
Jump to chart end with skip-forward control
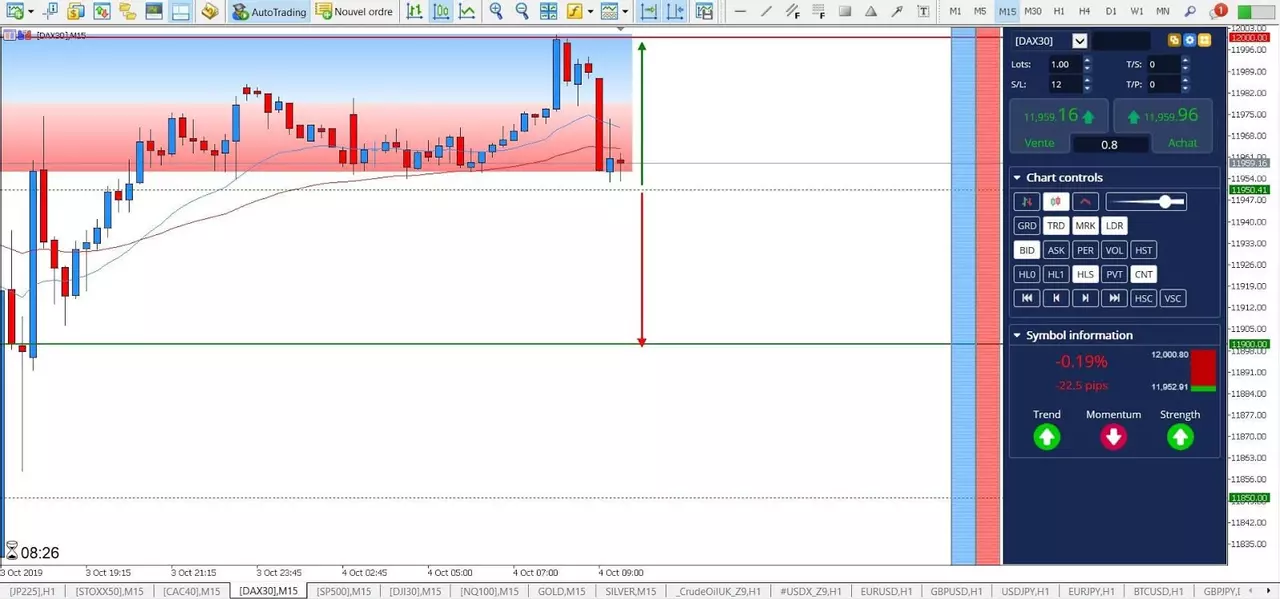pyautogui.click(x=1115, y=298)
